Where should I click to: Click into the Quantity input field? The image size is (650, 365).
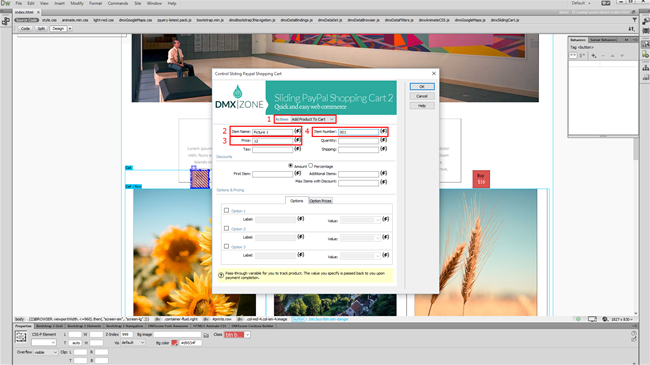click(x=358, y=141)
